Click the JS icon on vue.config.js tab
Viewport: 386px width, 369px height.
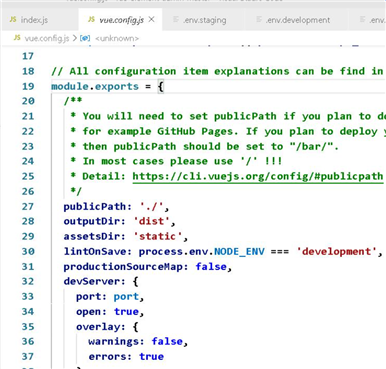[91, 20]
